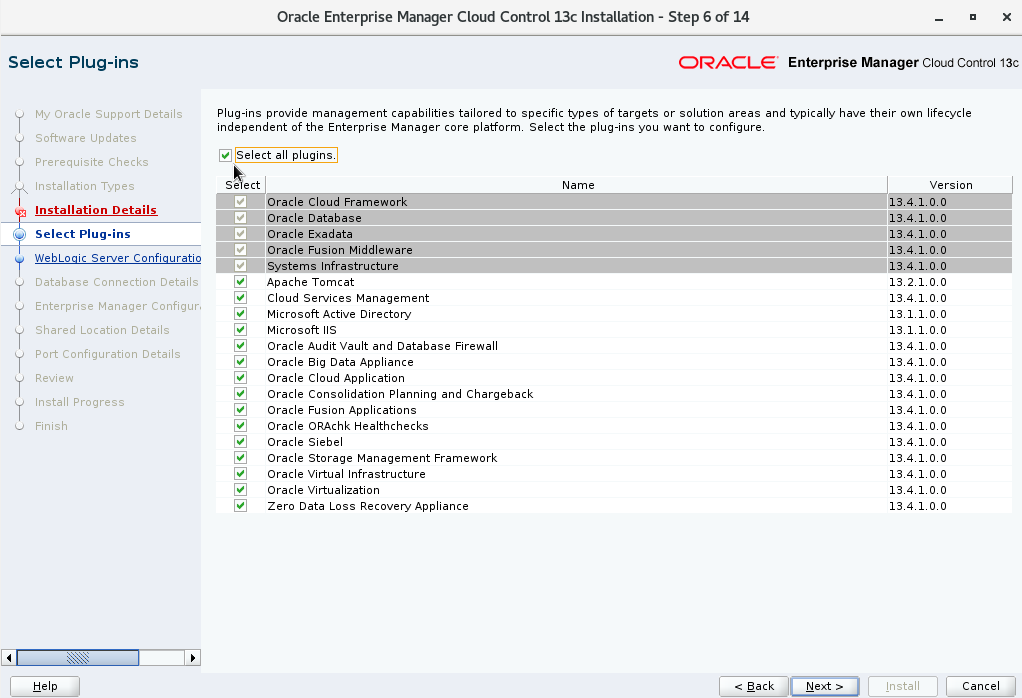Toggle Oracle Fusion Applications checkbox
The width and height of the screenshot is (1022, 698).
tap(241, 409)
